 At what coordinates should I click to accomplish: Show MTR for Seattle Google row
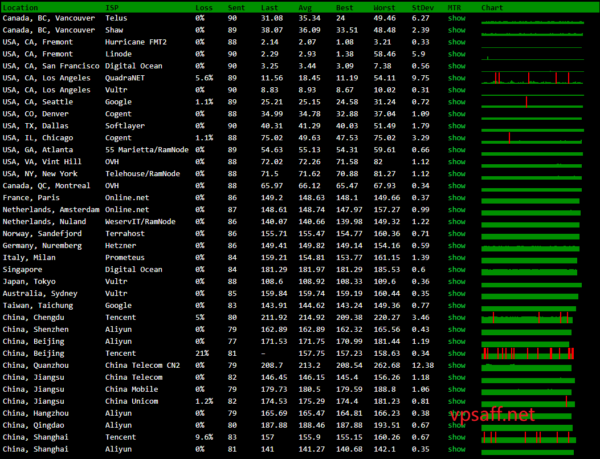[457, 102]
